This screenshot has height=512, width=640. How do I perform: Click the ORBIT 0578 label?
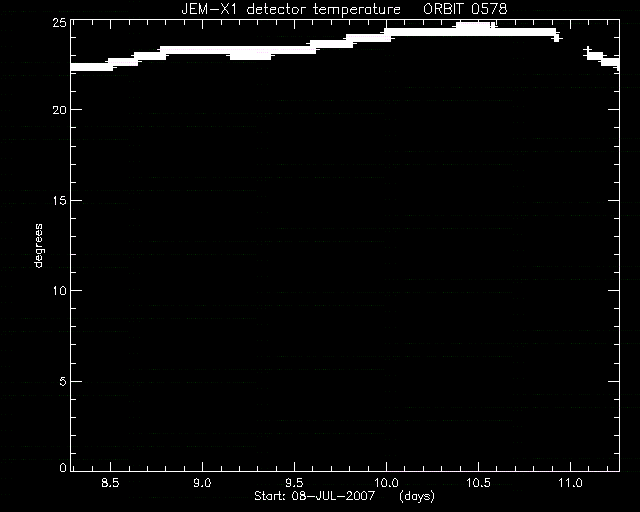point(465,9)
